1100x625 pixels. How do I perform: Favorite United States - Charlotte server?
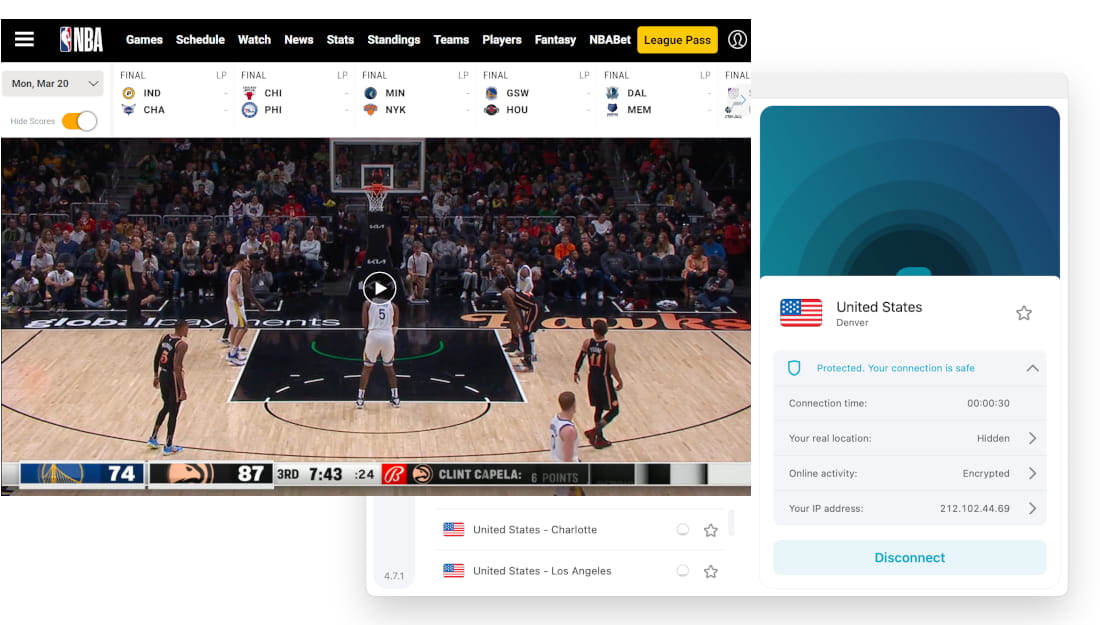point(711,530)
